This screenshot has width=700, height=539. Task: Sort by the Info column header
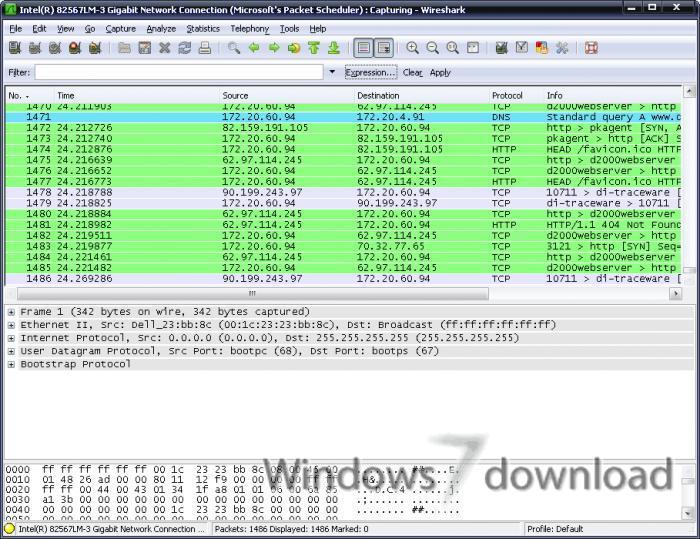click(613, 96)
